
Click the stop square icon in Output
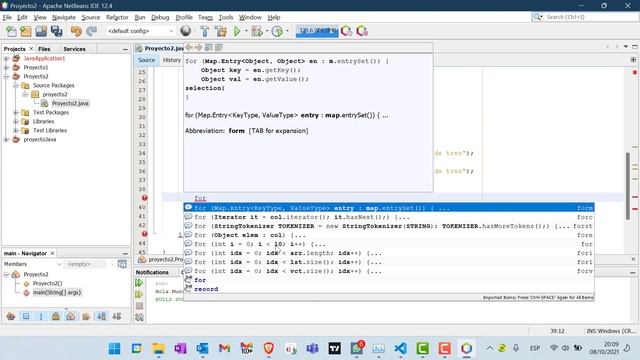pyautogui.click(x=139, y=306)
